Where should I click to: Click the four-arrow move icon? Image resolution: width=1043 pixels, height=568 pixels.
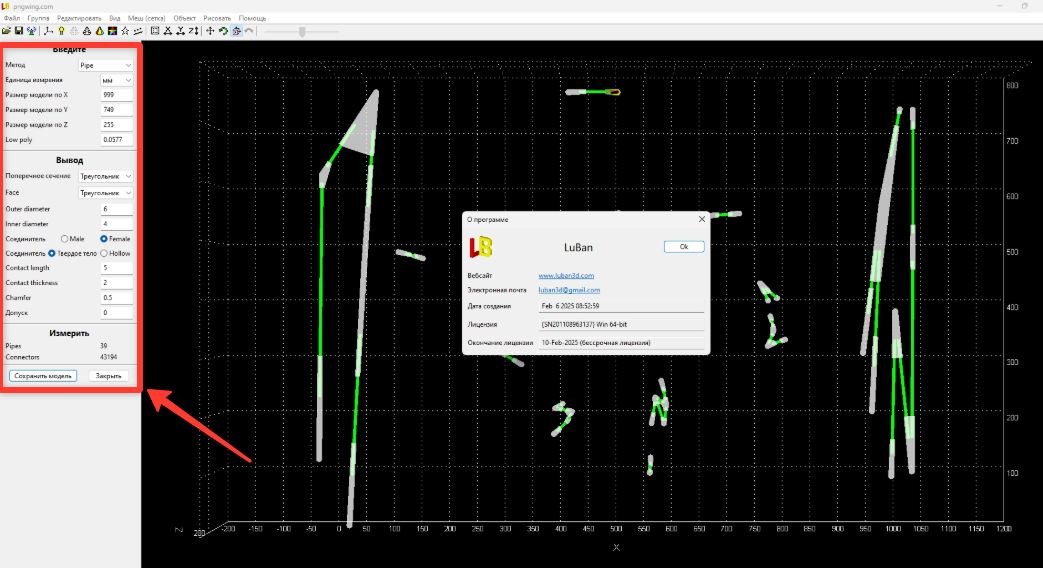[210, 31]
